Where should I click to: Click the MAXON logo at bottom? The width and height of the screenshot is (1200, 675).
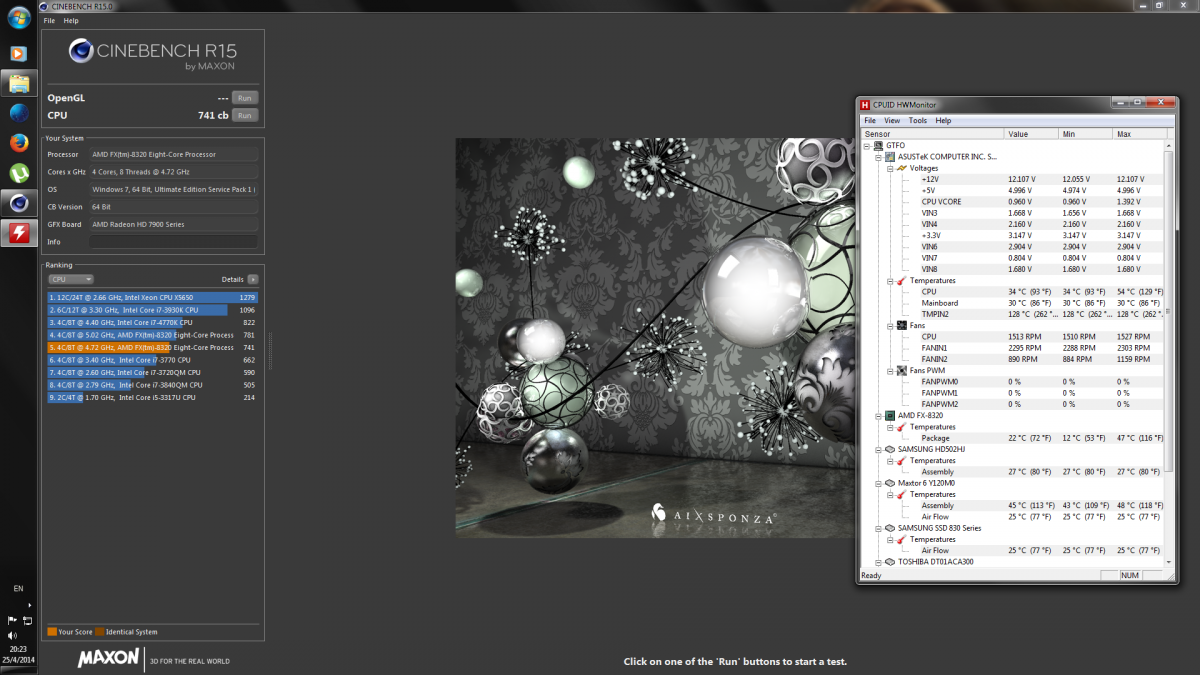pos(109,660)
